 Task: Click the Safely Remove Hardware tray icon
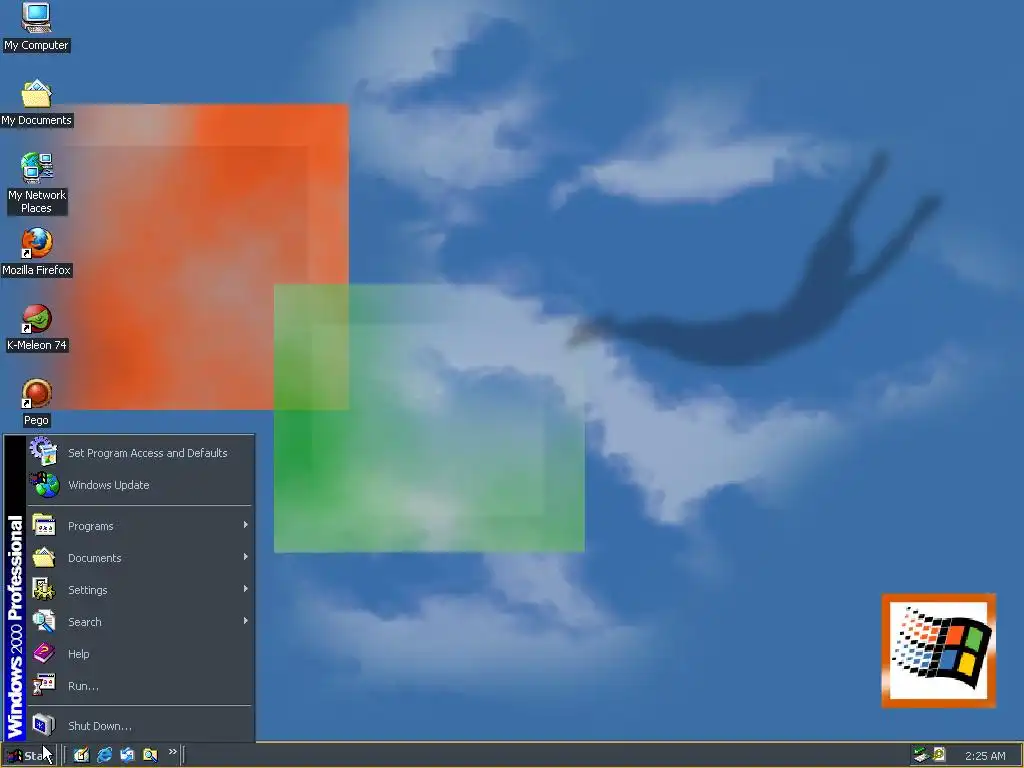(x=921, y=755)
